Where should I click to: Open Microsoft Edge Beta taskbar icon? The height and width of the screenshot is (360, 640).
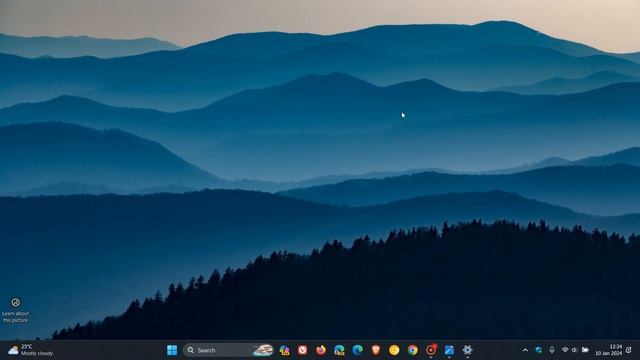click(339, 350)
